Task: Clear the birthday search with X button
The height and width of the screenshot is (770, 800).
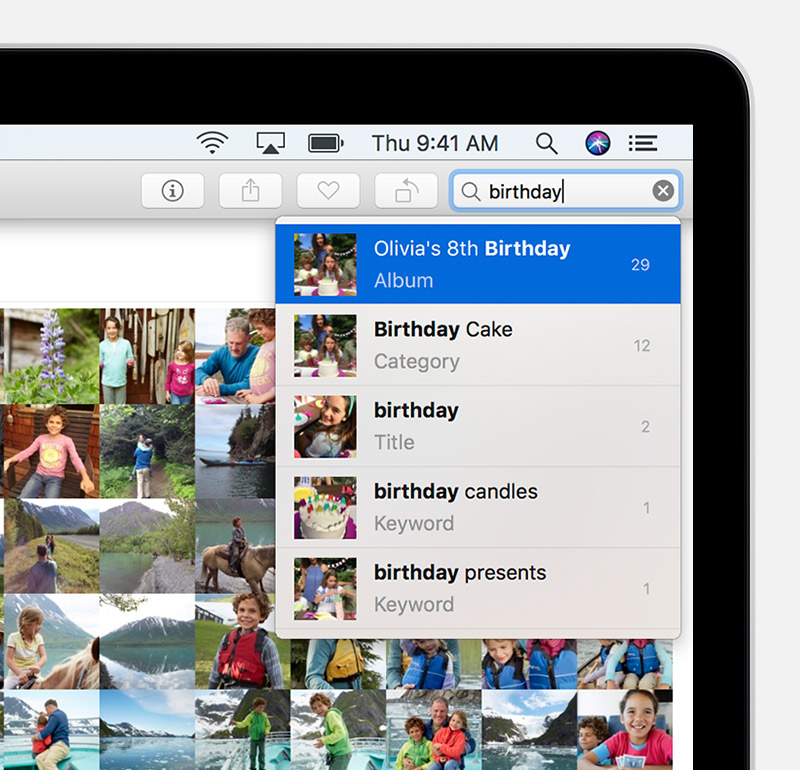Action: [x=663, y=191]
